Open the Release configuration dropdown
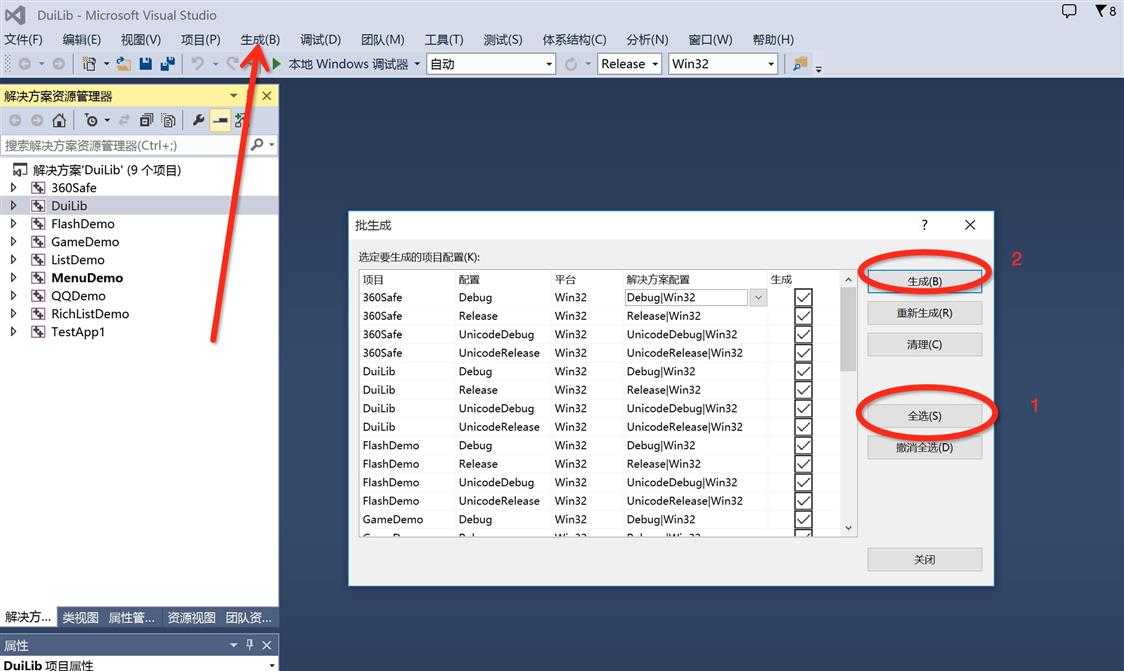Viewport: 1124px width, 671px height. [654, 64]
